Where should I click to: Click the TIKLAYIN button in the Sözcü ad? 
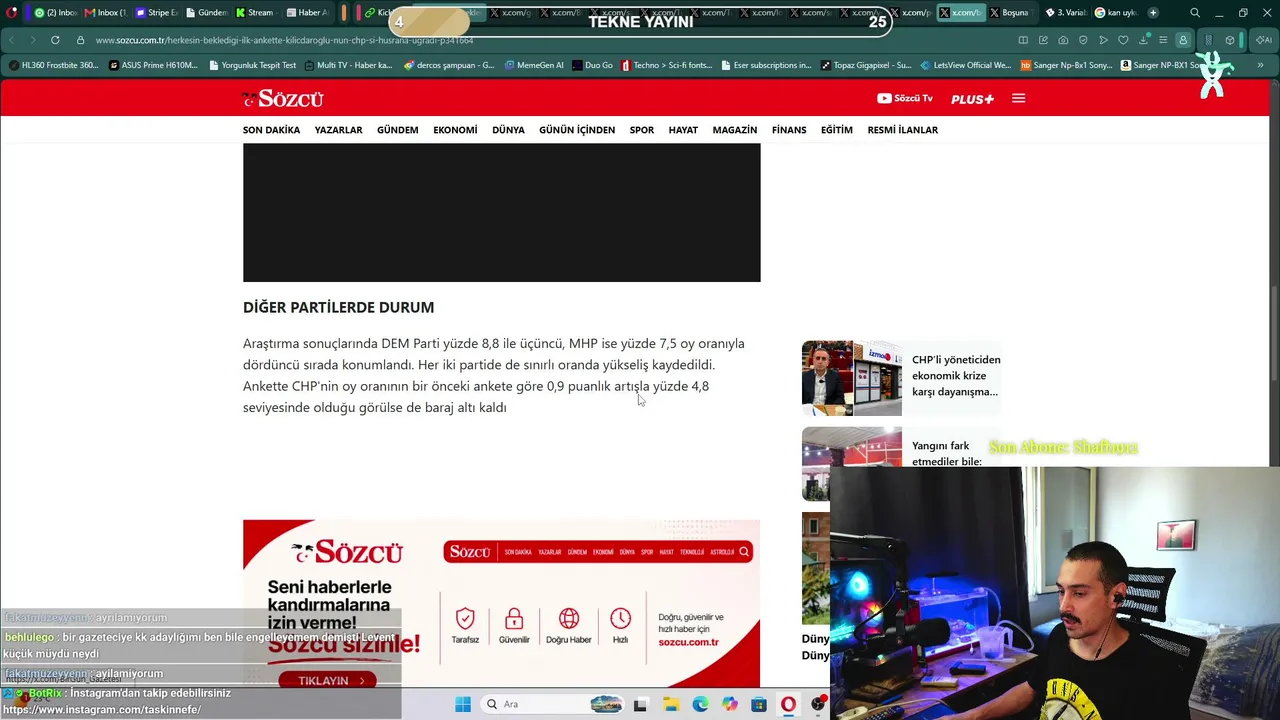click(x=330, y=680)
